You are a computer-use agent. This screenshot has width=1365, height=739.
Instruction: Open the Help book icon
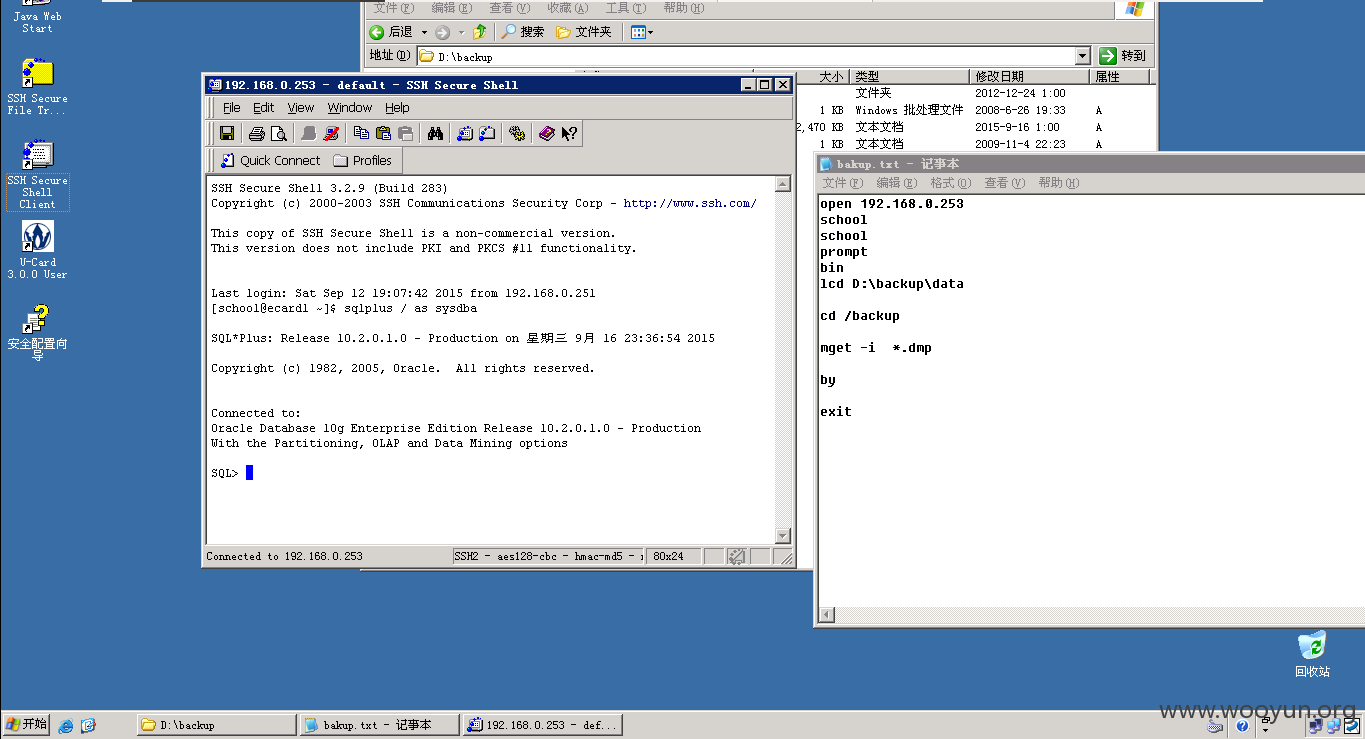547,133
